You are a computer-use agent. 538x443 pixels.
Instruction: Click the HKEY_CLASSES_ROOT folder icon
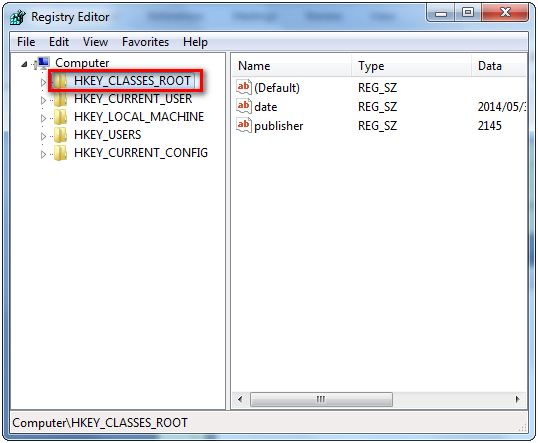[60, 81]
